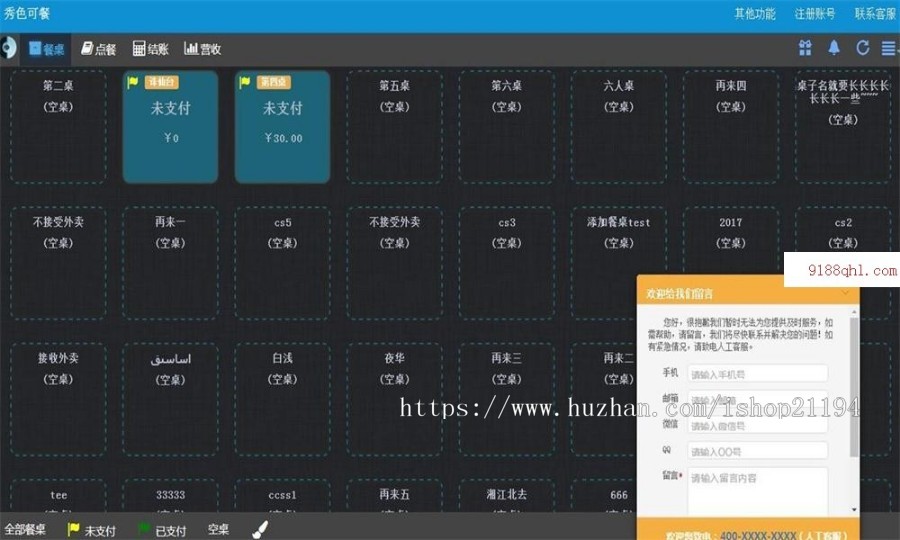Filter tables by 空桌 status
This screenshot has width=900, height=540.
pyautogui.click(x=218, y=529)
